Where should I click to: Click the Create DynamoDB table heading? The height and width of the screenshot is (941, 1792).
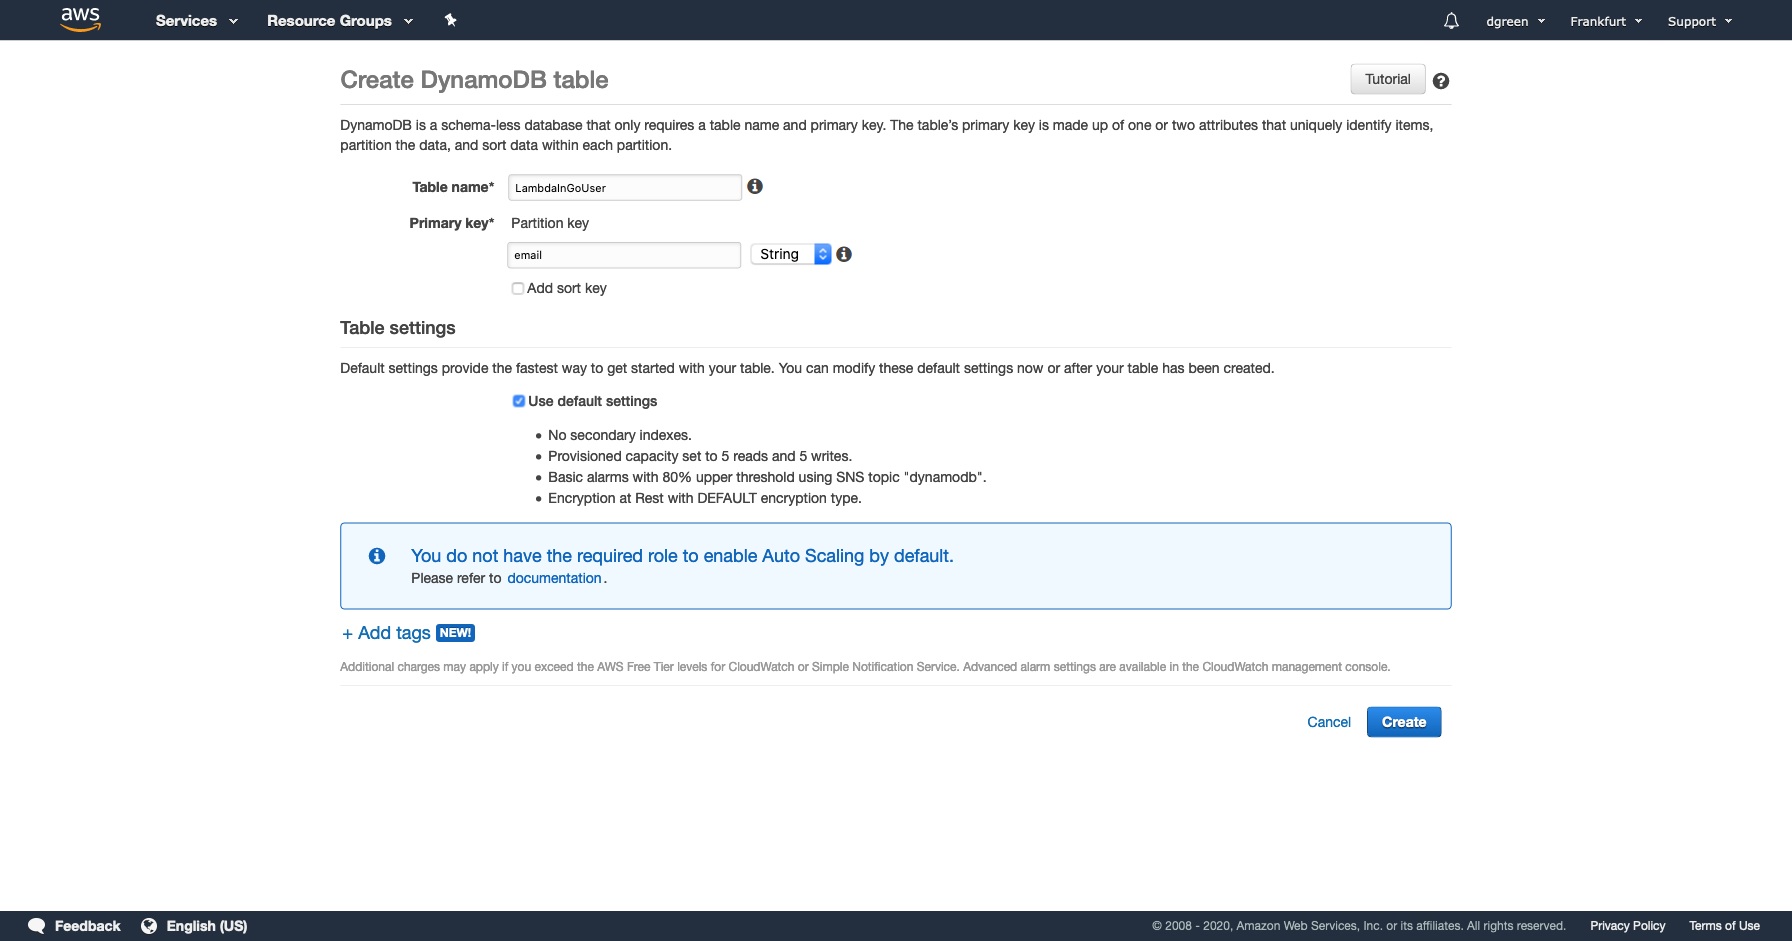click(x=474, y=80)
